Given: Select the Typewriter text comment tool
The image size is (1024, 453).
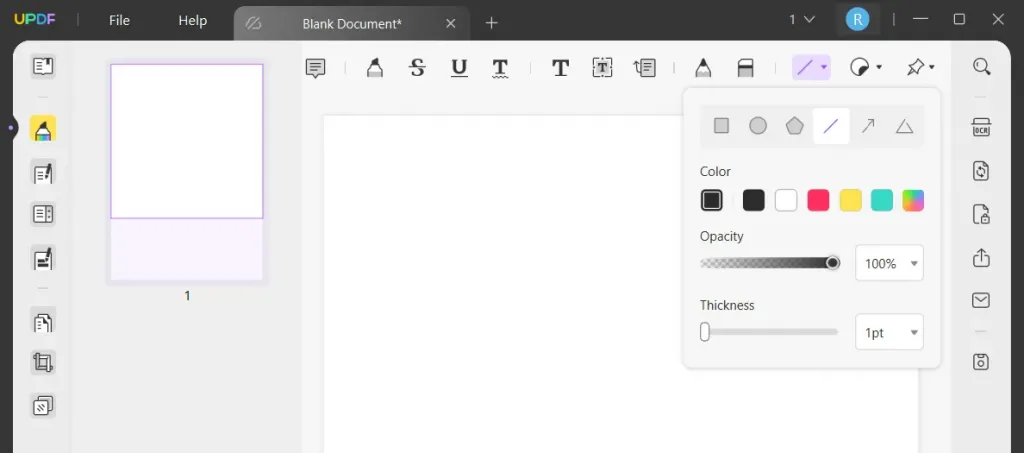Looking at the screenshot, I should point(560,68).
